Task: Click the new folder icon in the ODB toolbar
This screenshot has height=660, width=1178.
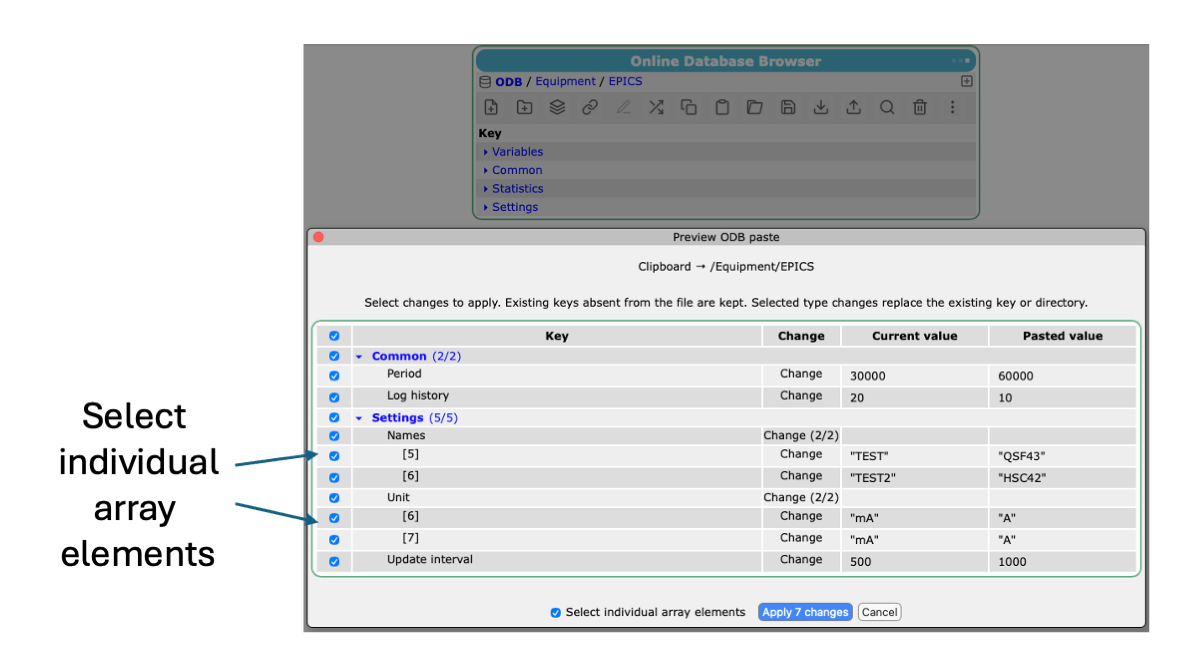Action: coord(524,107)
